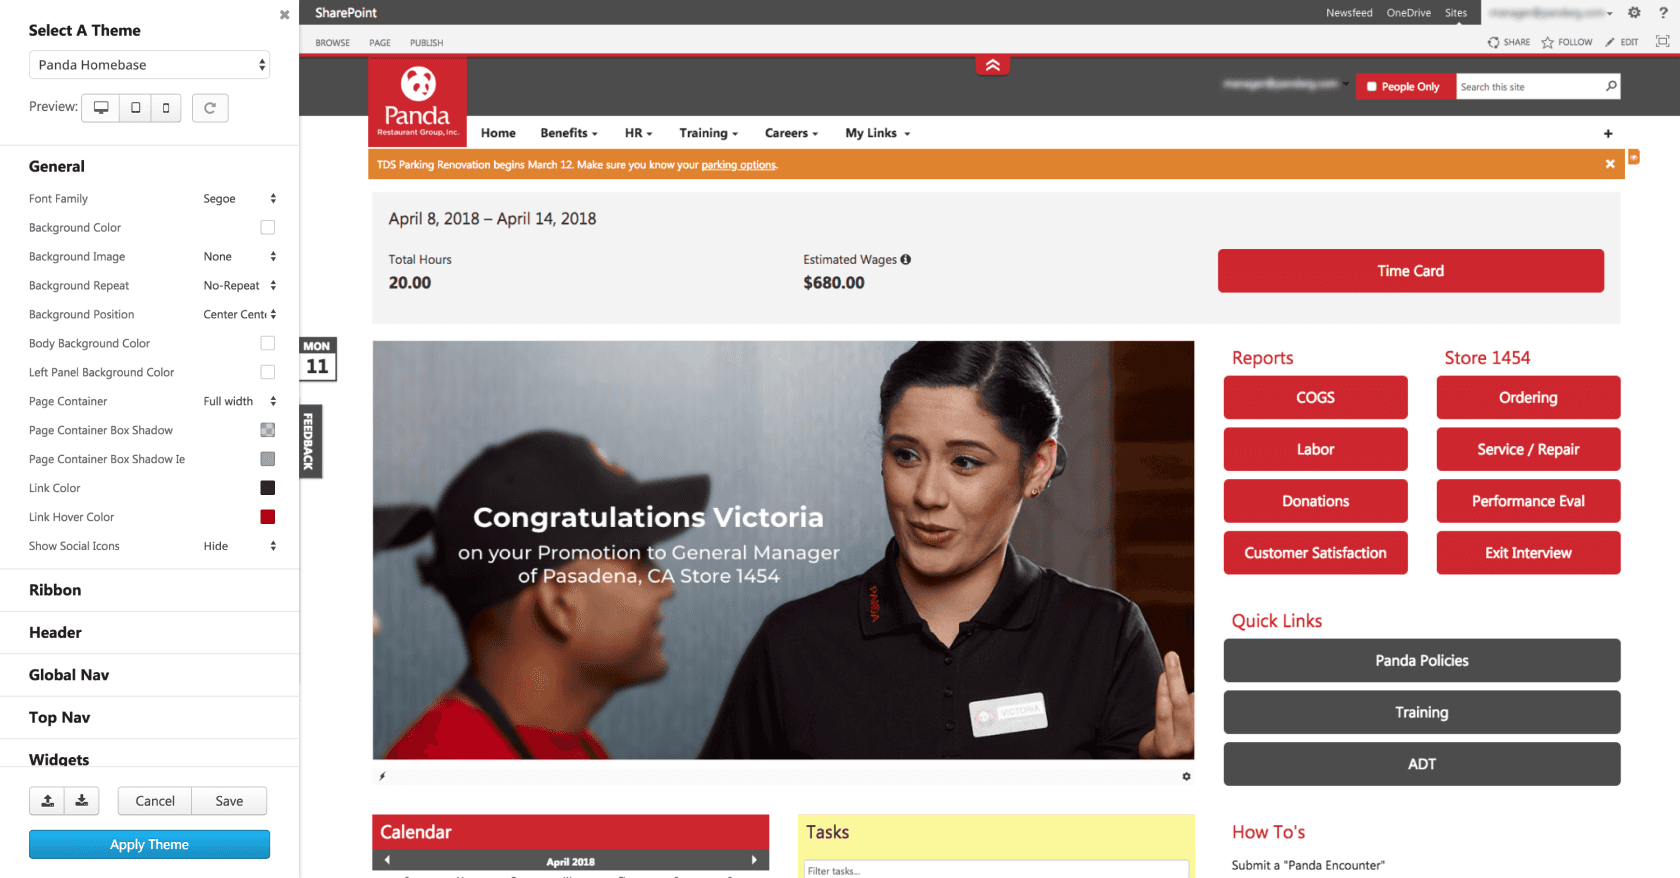Open the Background Position dropdown
1680x878 pixels.
[239, 315]
